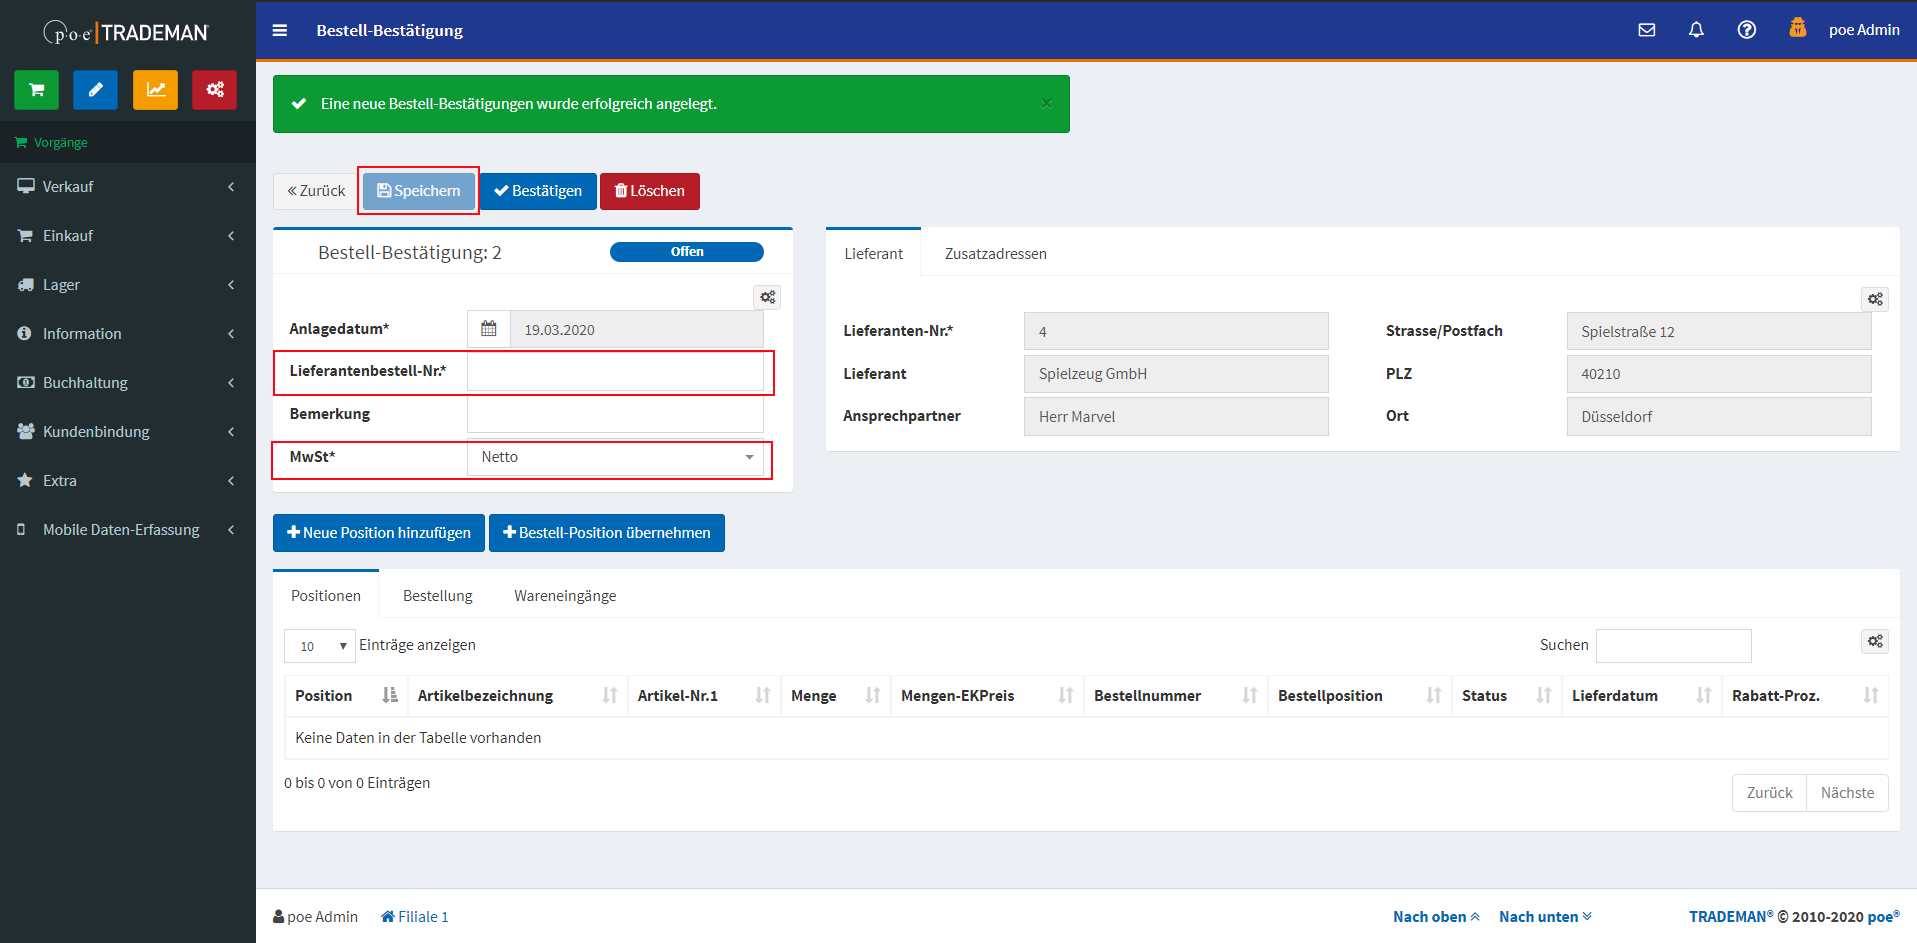Expand the Einkauf sidebar menu

[127, 236]
